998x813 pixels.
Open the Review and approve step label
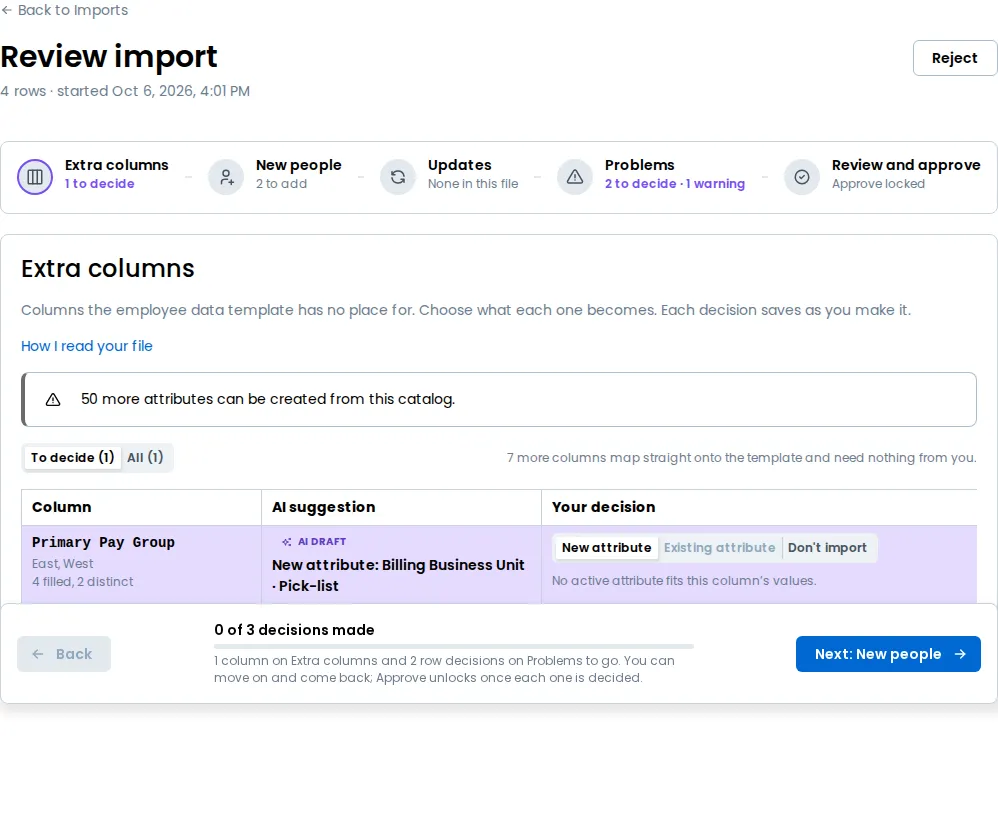(906, 165)
